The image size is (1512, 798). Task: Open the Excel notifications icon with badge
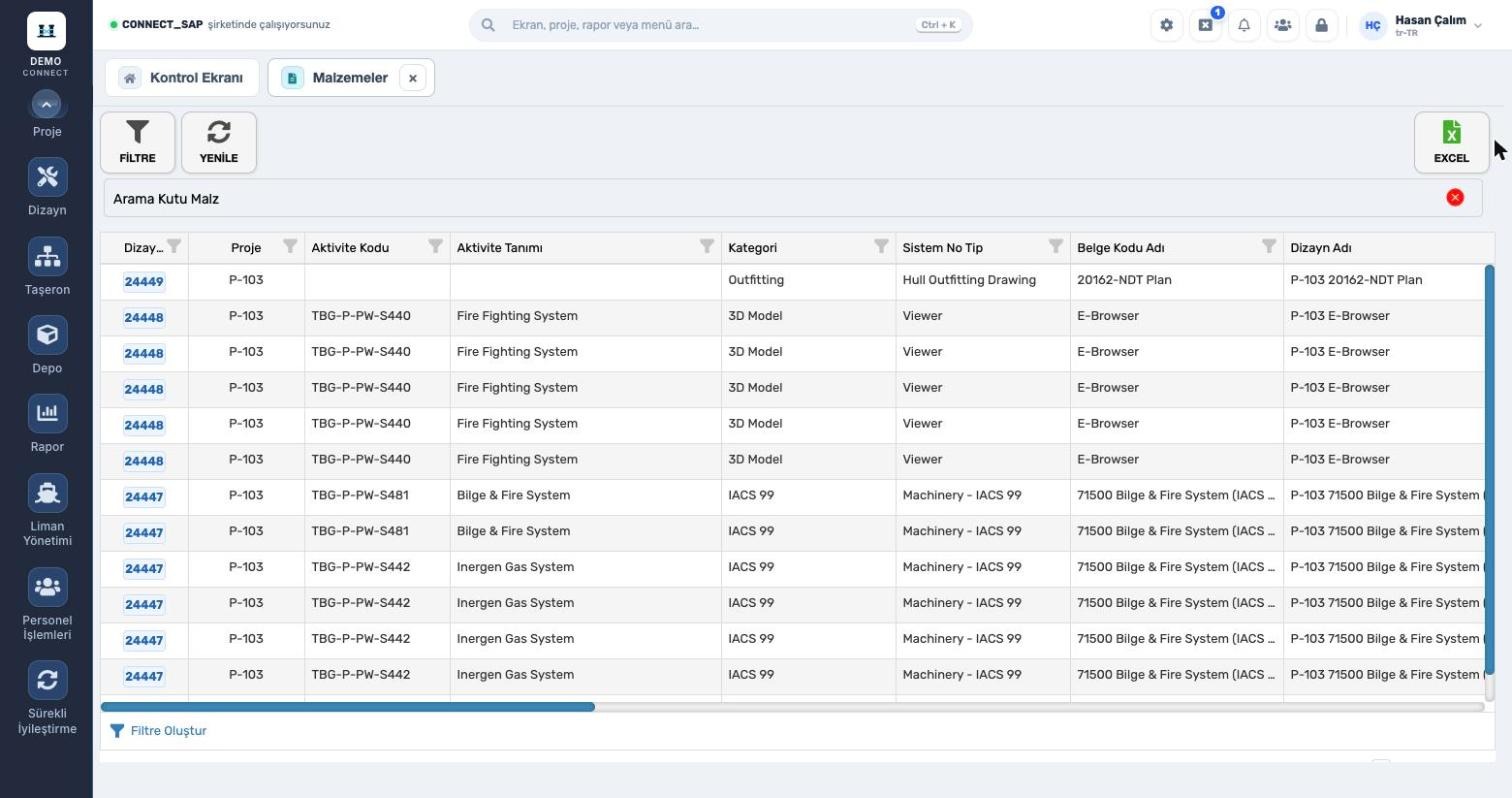[1205, 25]
